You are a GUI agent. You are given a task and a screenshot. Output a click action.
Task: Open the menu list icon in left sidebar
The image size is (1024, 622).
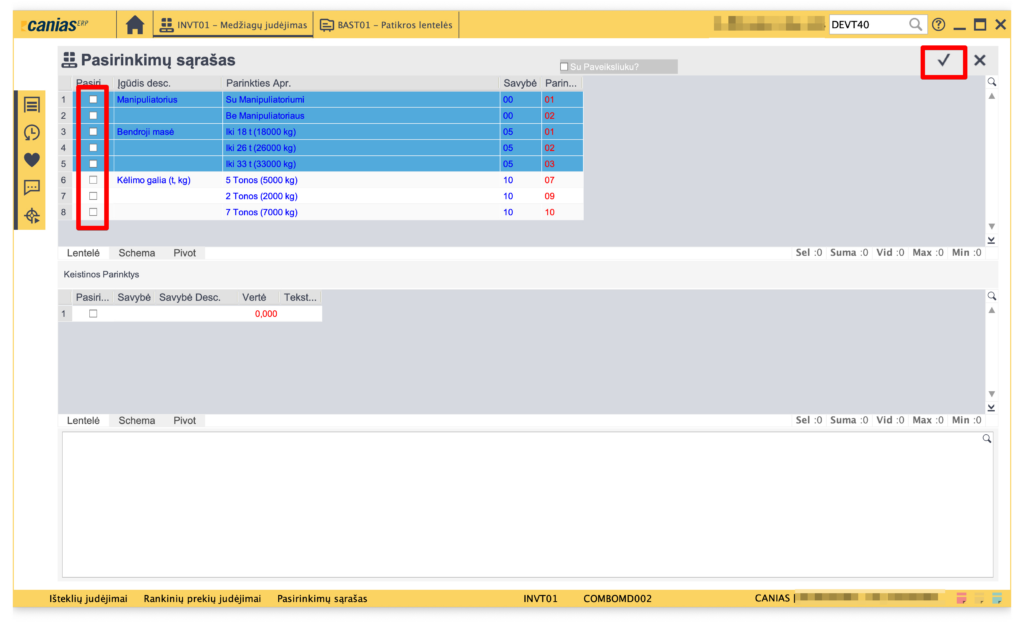(32, 105)
